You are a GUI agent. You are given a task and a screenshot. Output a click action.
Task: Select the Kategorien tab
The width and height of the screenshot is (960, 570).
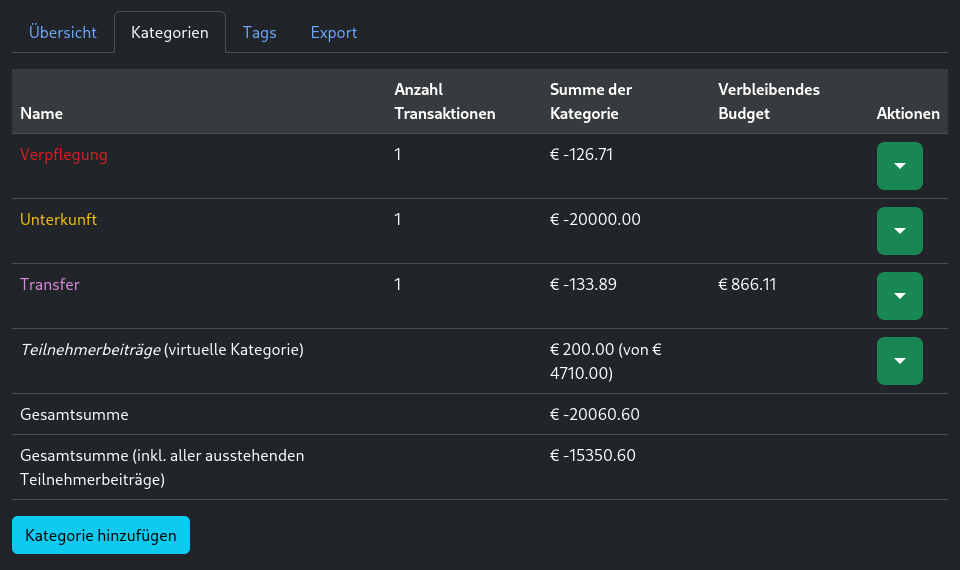pyautogui.click(x=170, y=32)
